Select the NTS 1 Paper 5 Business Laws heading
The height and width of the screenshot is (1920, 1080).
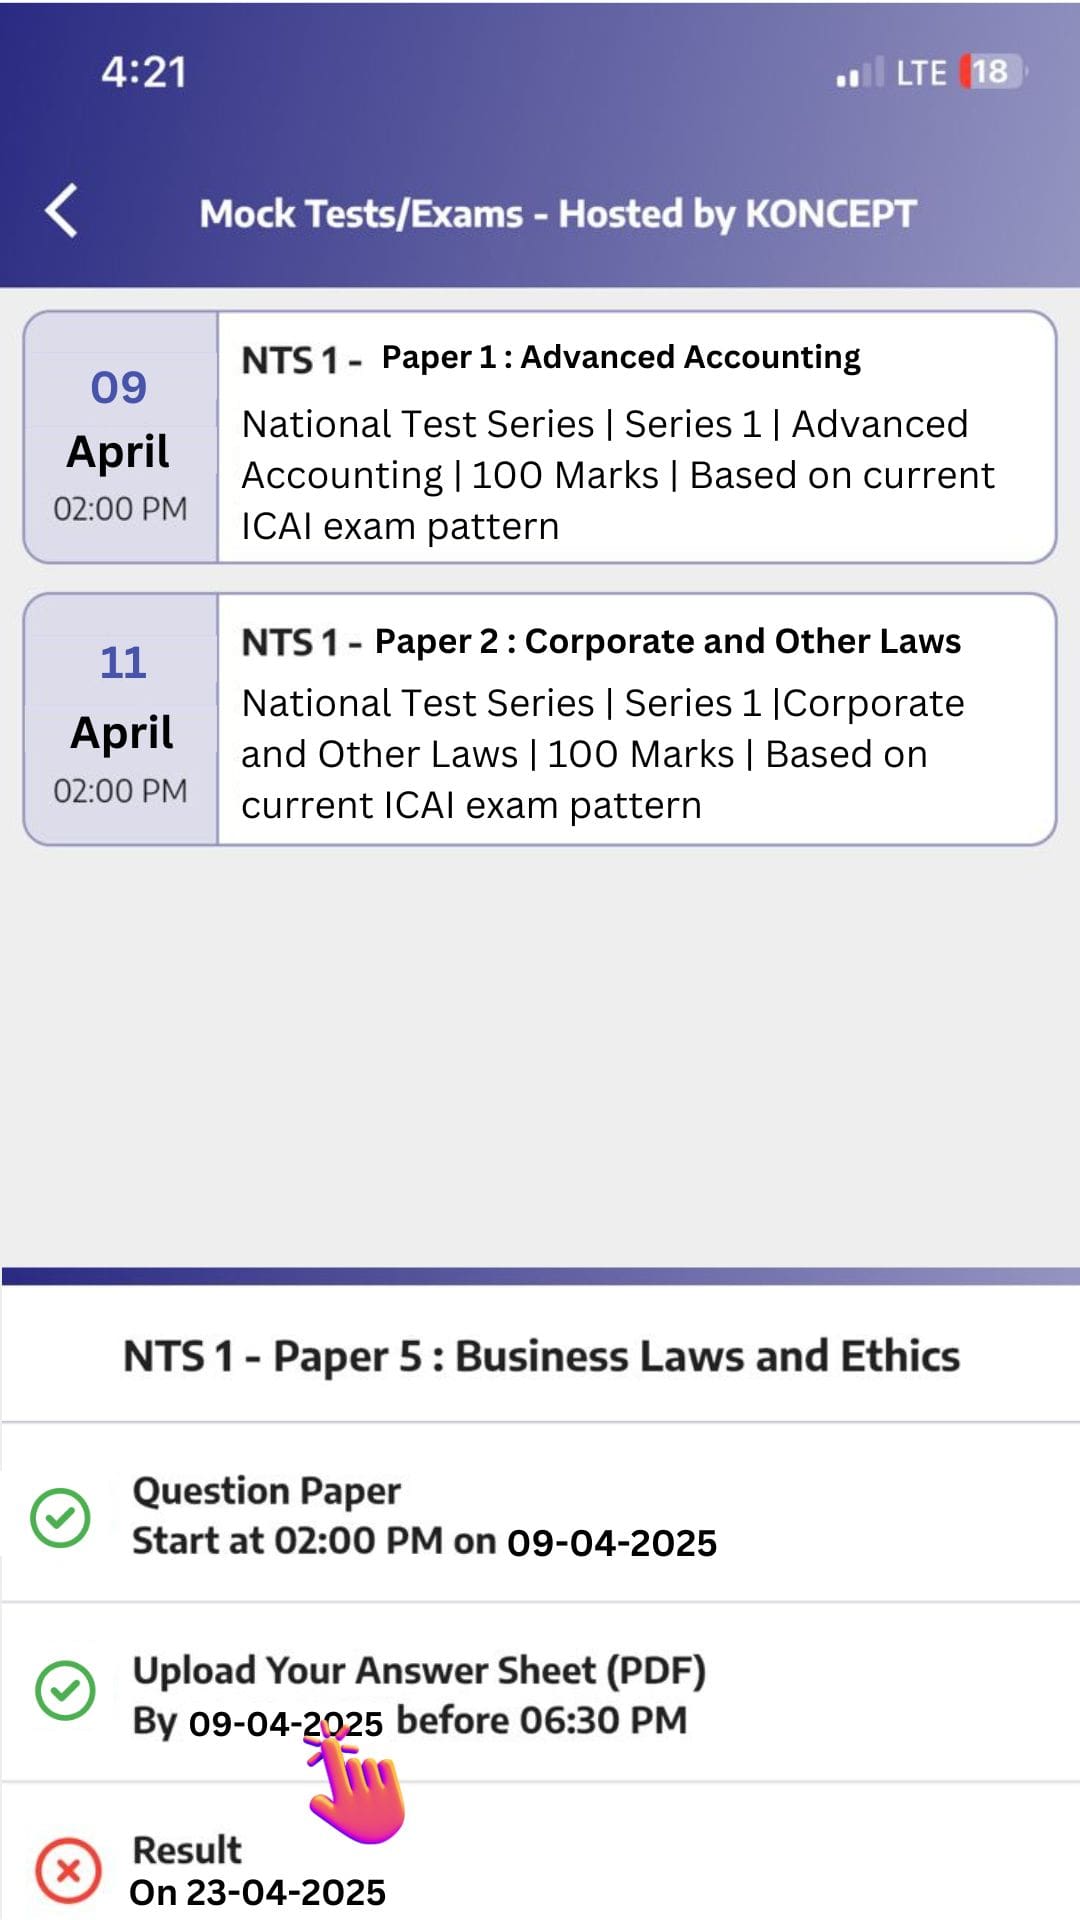pos(540,1357)
